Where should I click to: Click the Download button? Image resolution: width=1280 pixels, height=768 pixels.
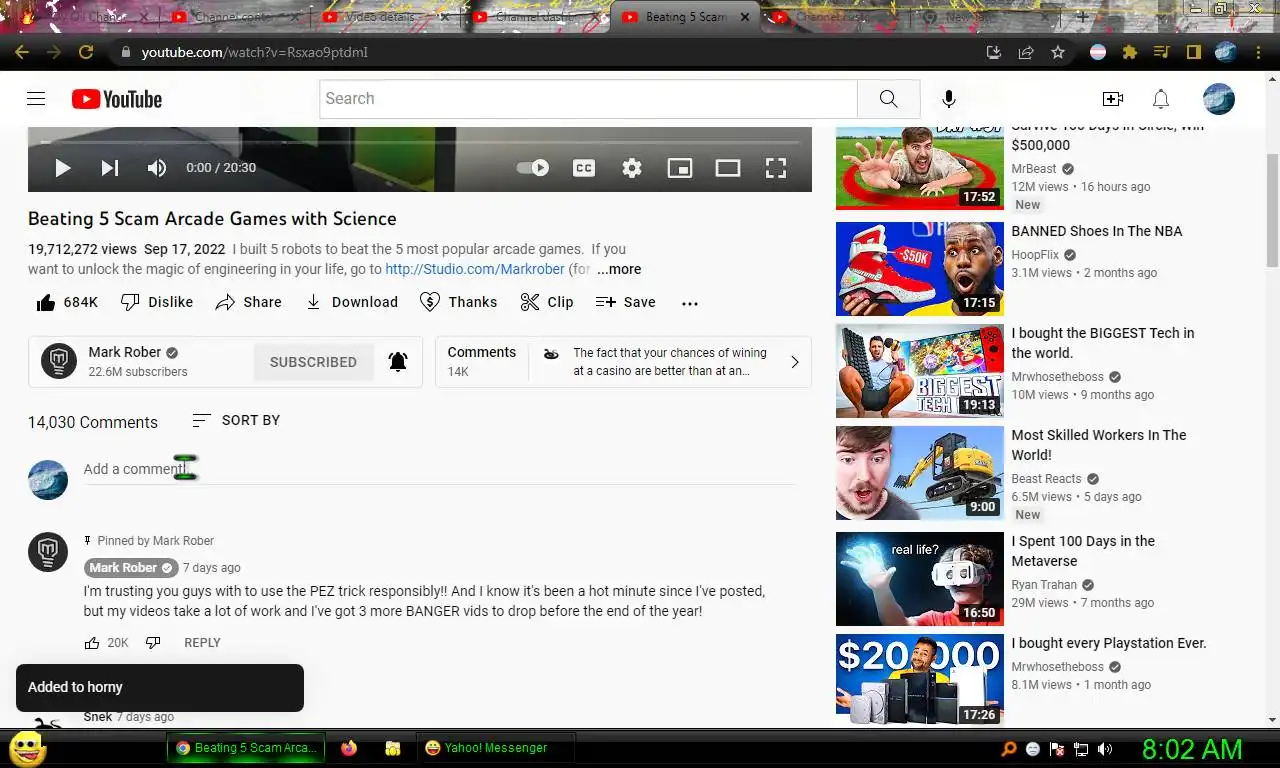coord(351,302)
